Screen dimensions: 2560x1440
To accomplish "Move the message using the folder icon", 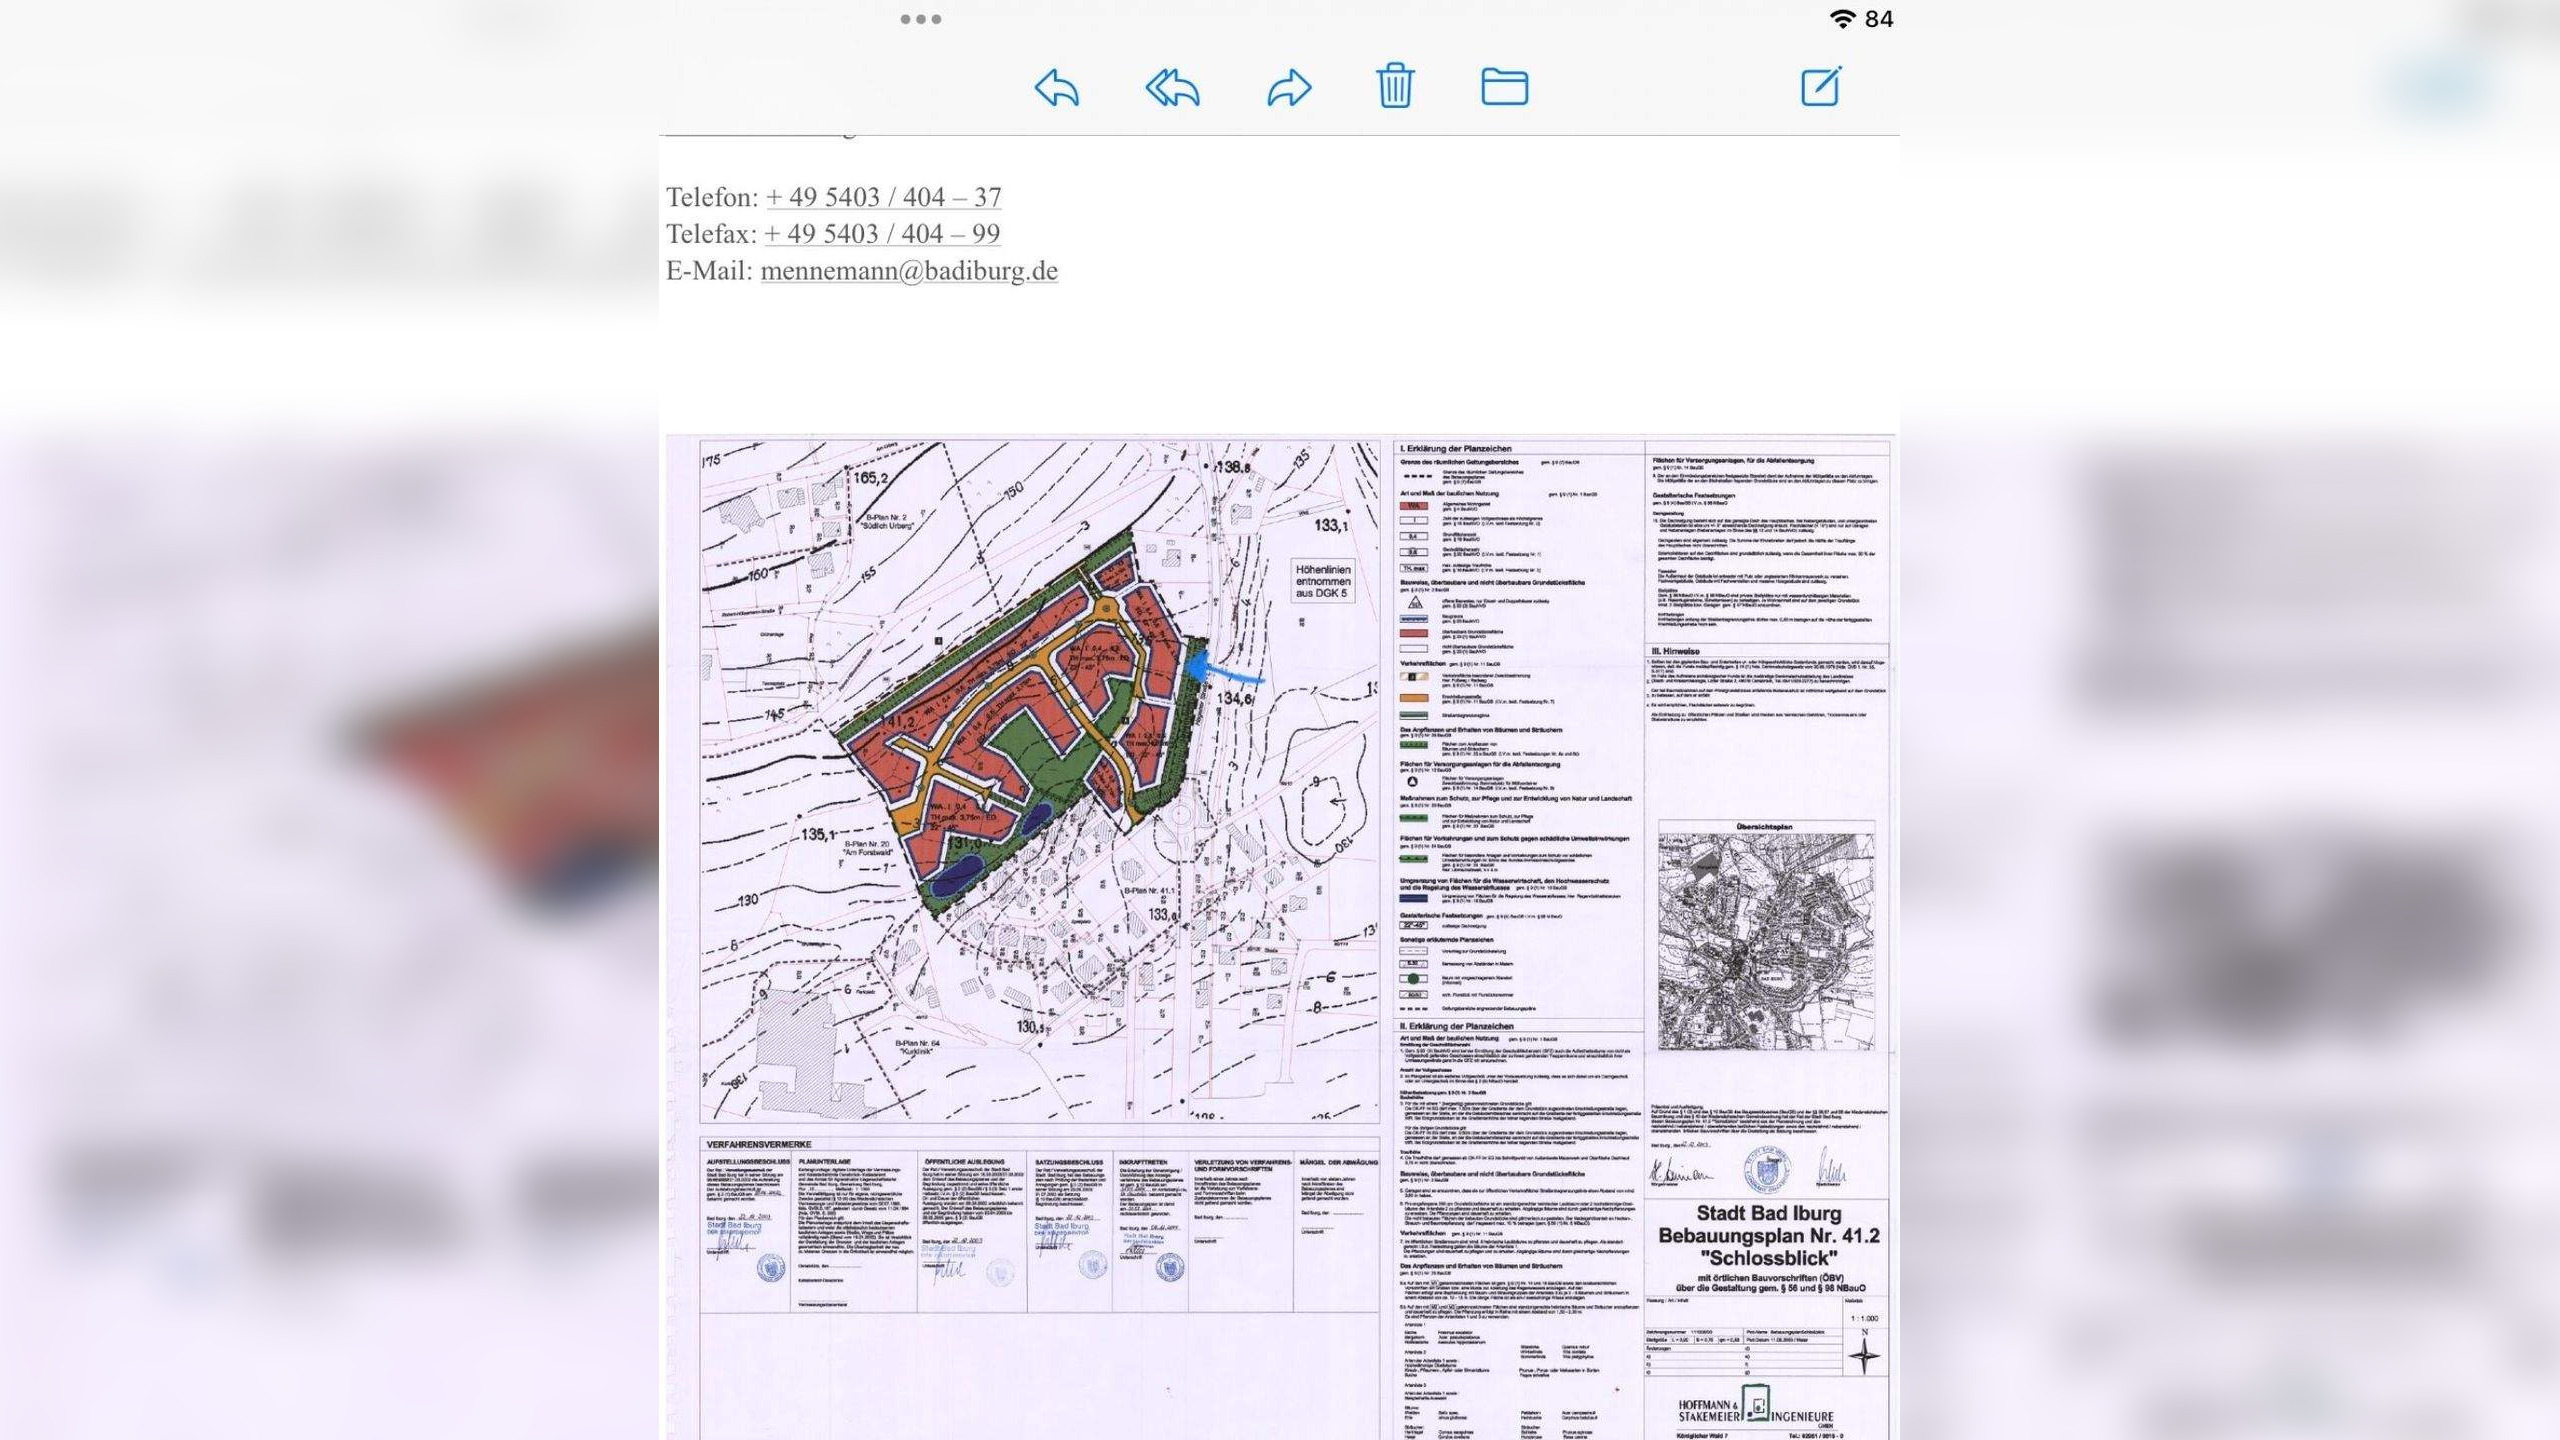I will (1504, 87).
